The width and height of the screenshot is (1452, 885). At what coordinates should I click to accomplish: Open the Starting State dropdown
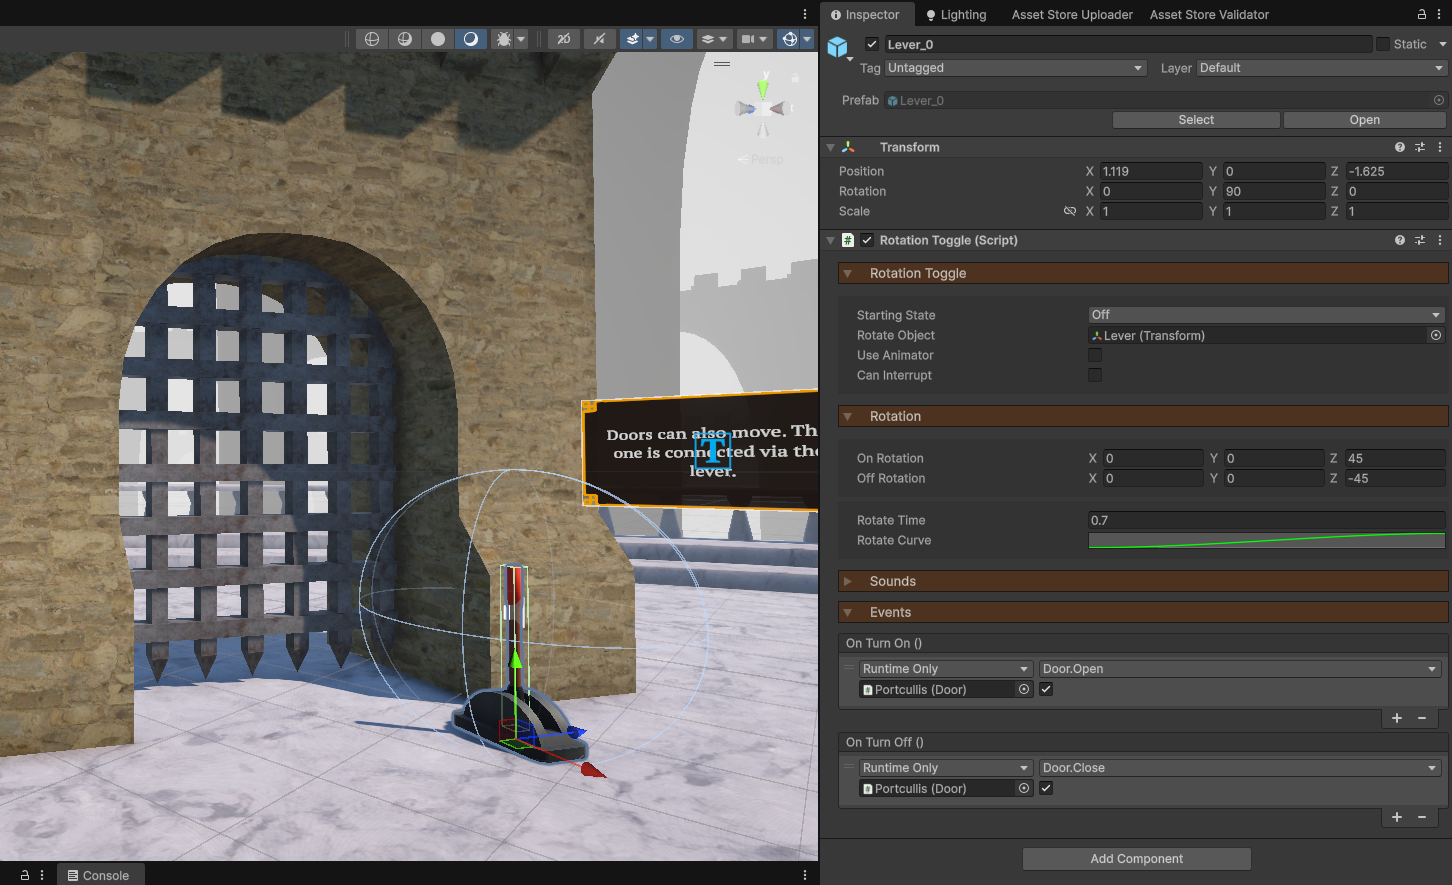pyautogui.click(x=1266, y=314)
